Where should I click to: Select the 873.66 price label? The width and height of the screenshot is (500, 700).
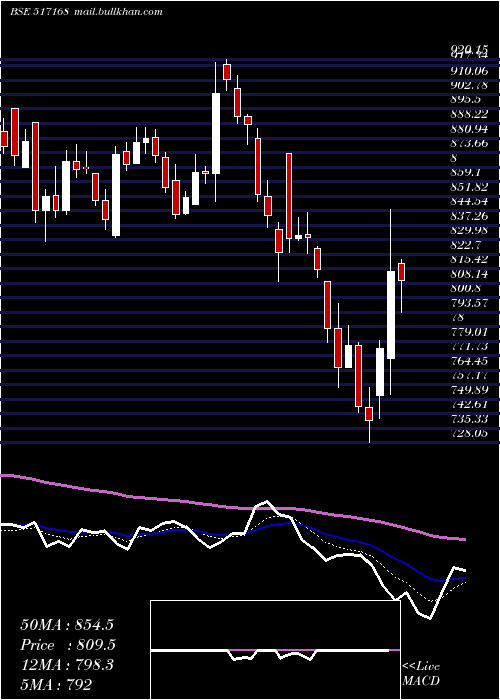point(469,143)
